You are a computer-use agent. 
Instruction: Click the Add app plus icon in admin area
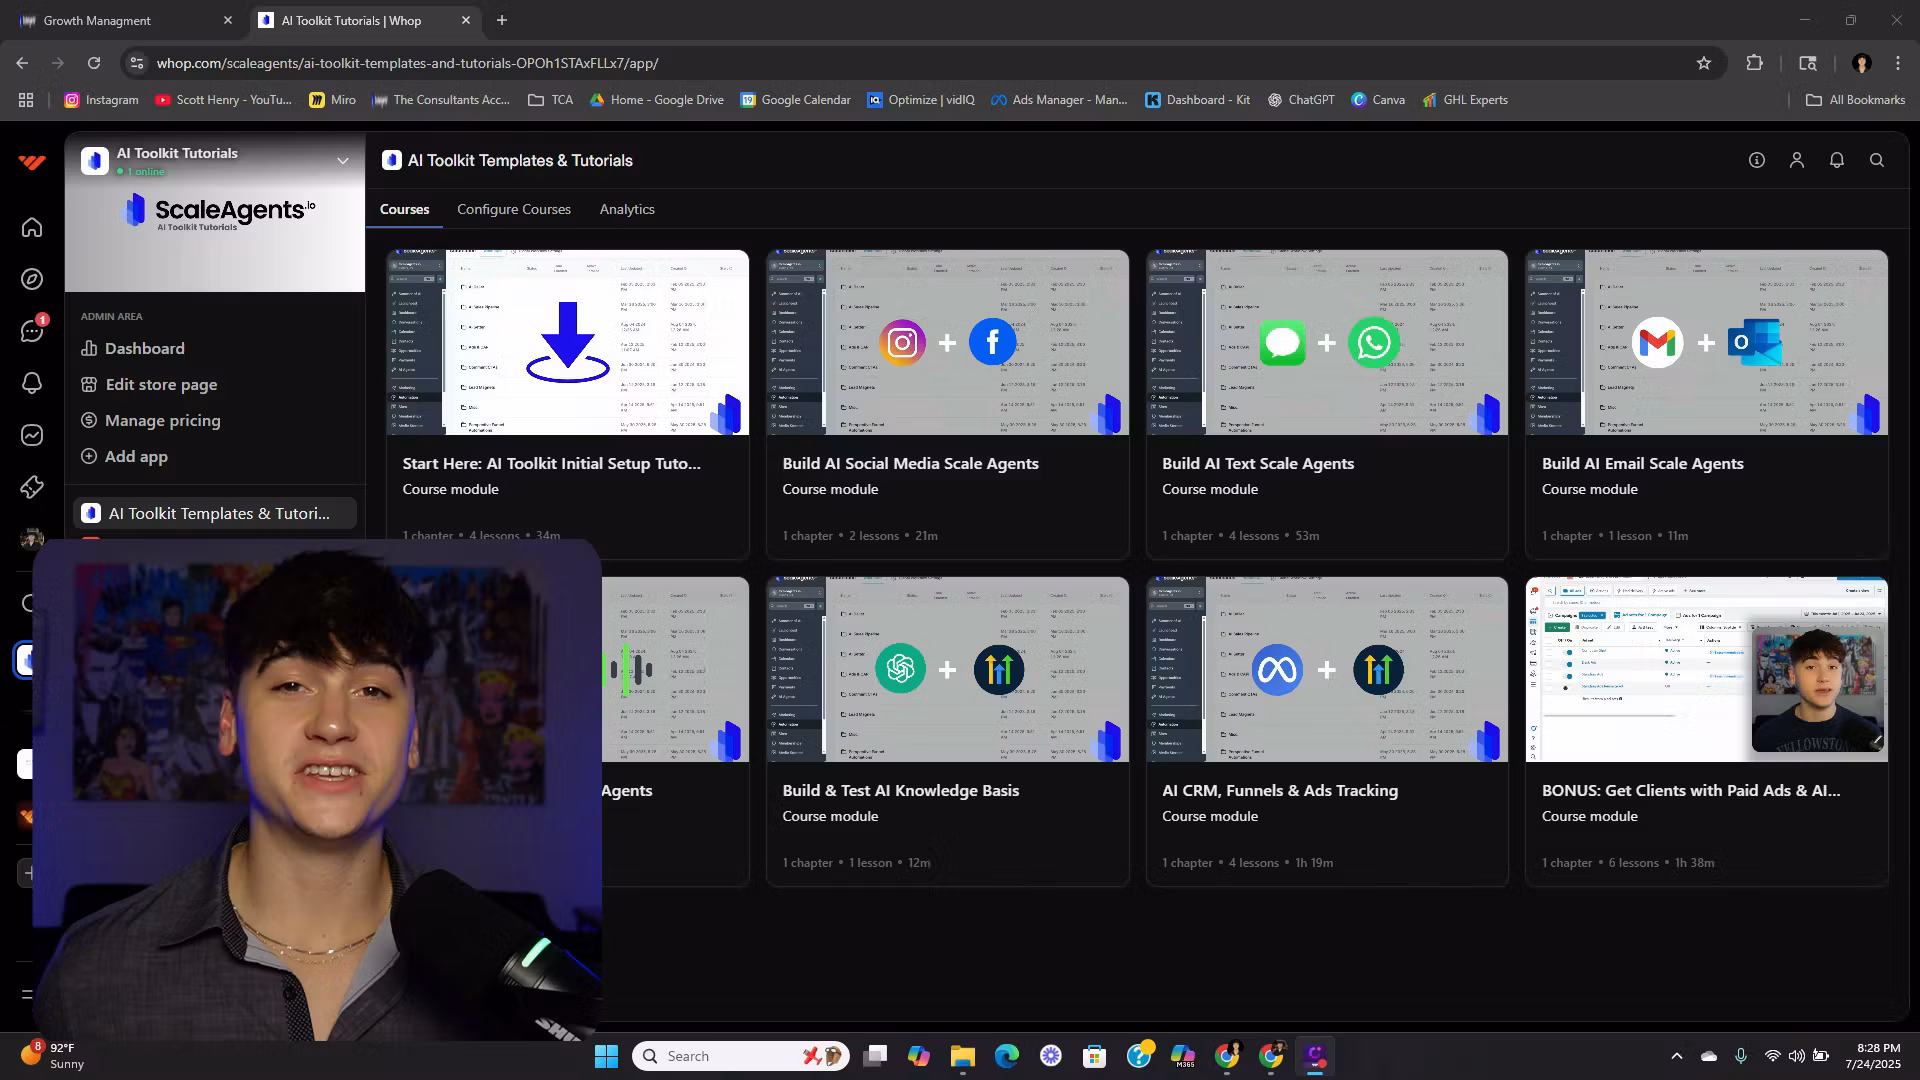90,456
